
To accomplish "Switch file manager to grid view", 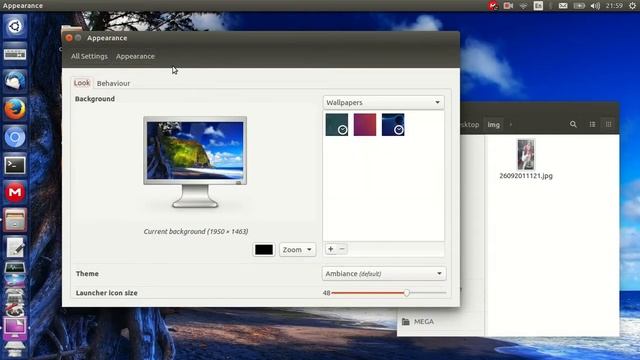I will [608, 124].
